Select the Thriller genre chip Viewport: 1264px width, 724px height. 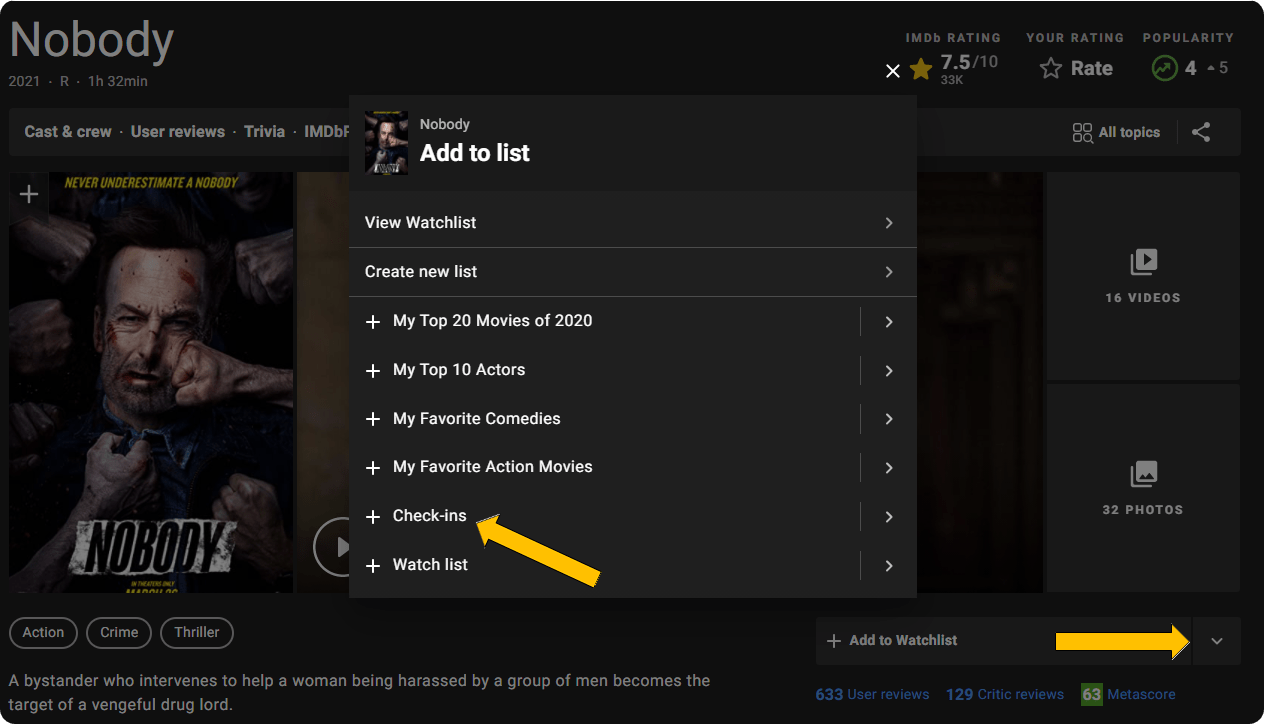click(197, 632)
